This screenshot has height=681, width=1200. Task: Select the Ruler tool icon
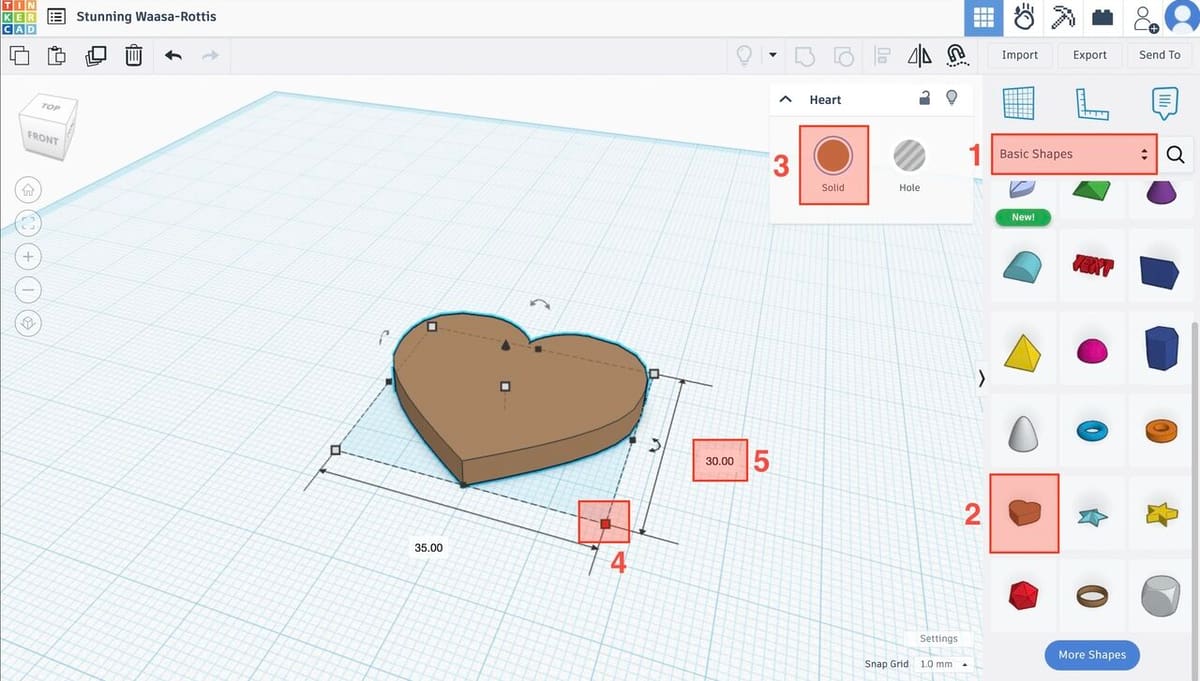coord(1091,102)
